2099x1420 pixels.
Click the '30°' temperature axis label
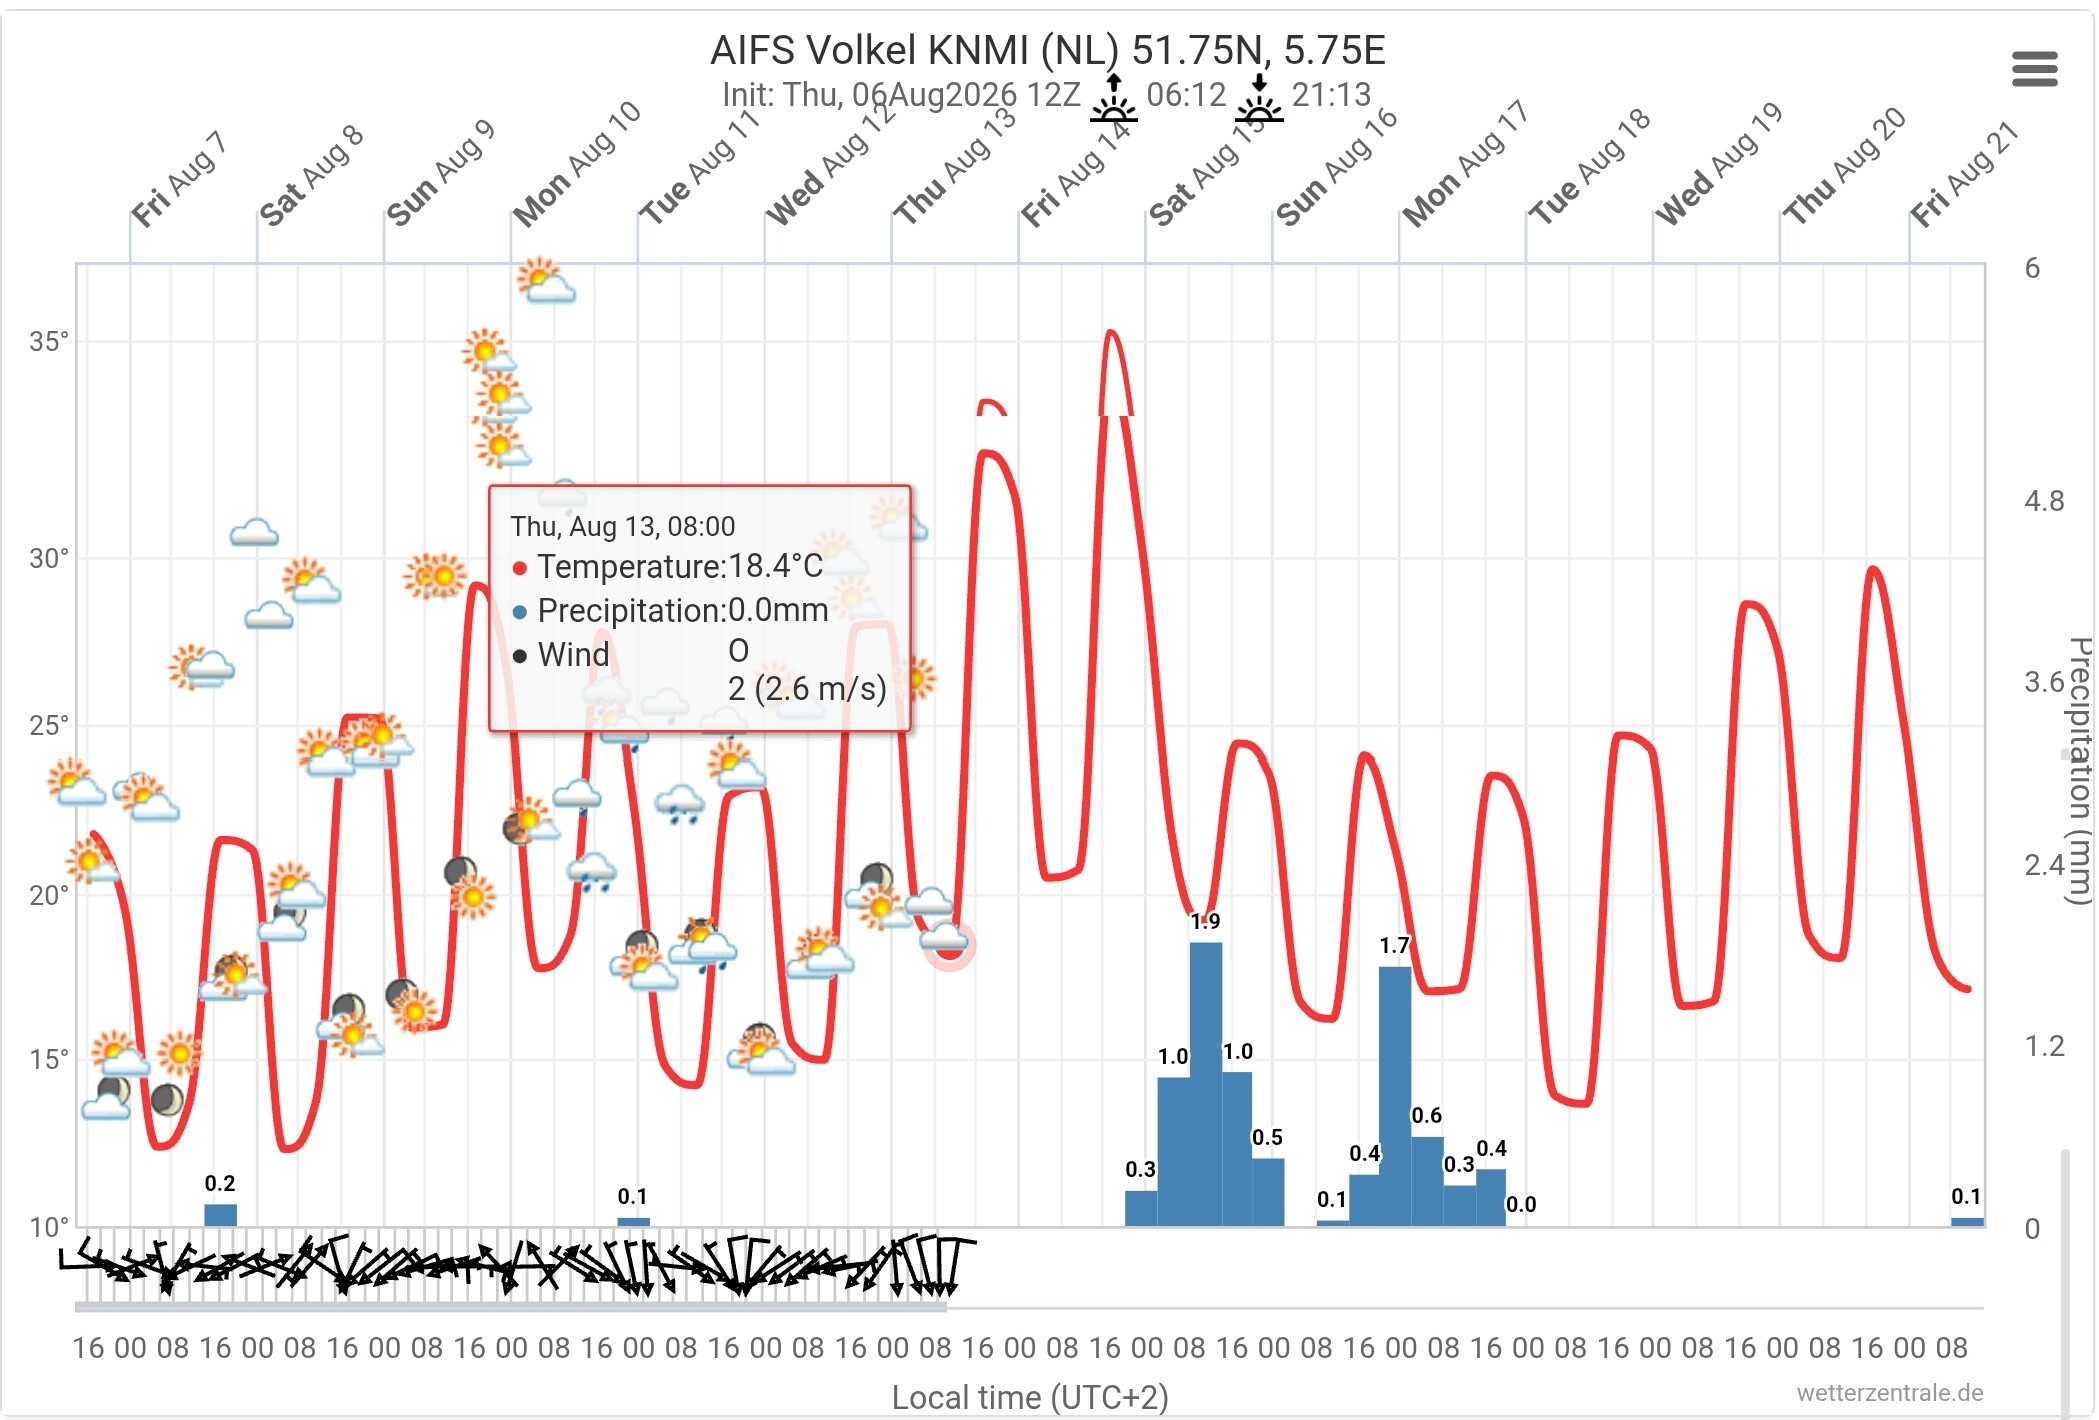(49, 558)
